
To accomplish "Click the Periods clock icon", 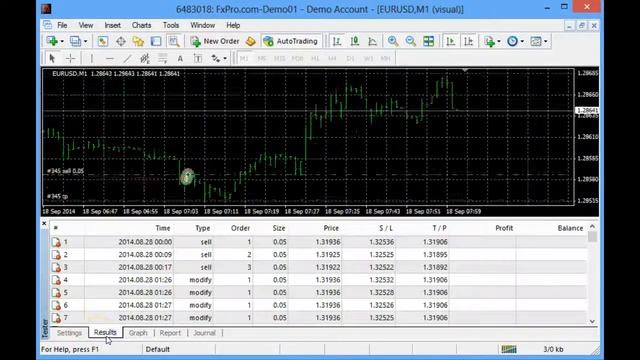I will pos(512,41).
